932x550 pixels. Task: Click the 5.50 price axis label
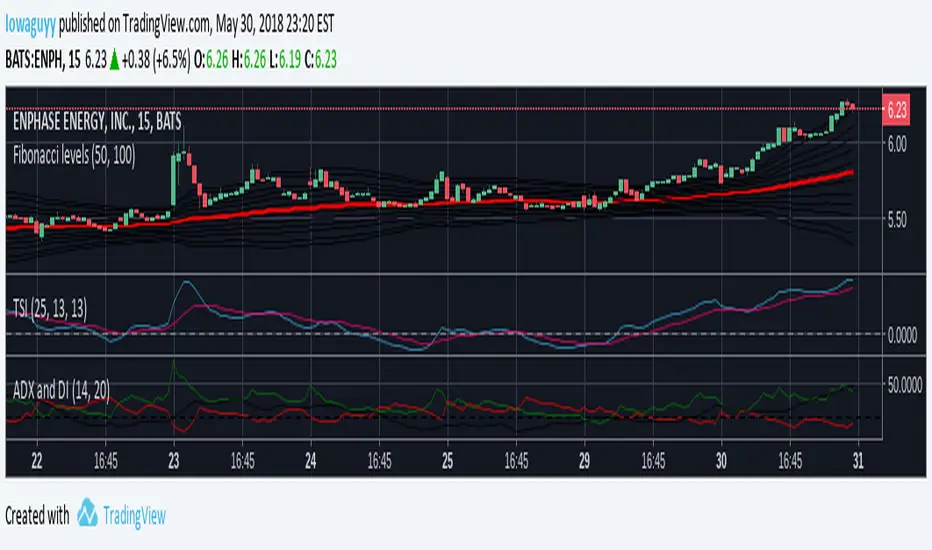897,221
